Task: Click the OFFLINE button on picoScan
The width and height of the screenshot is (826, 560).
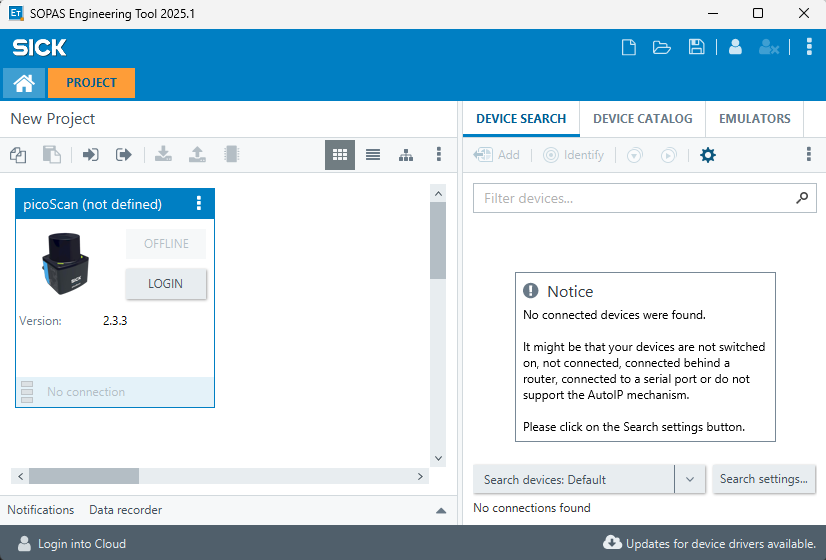Action: pyautogui.click(x=166, y=244)
